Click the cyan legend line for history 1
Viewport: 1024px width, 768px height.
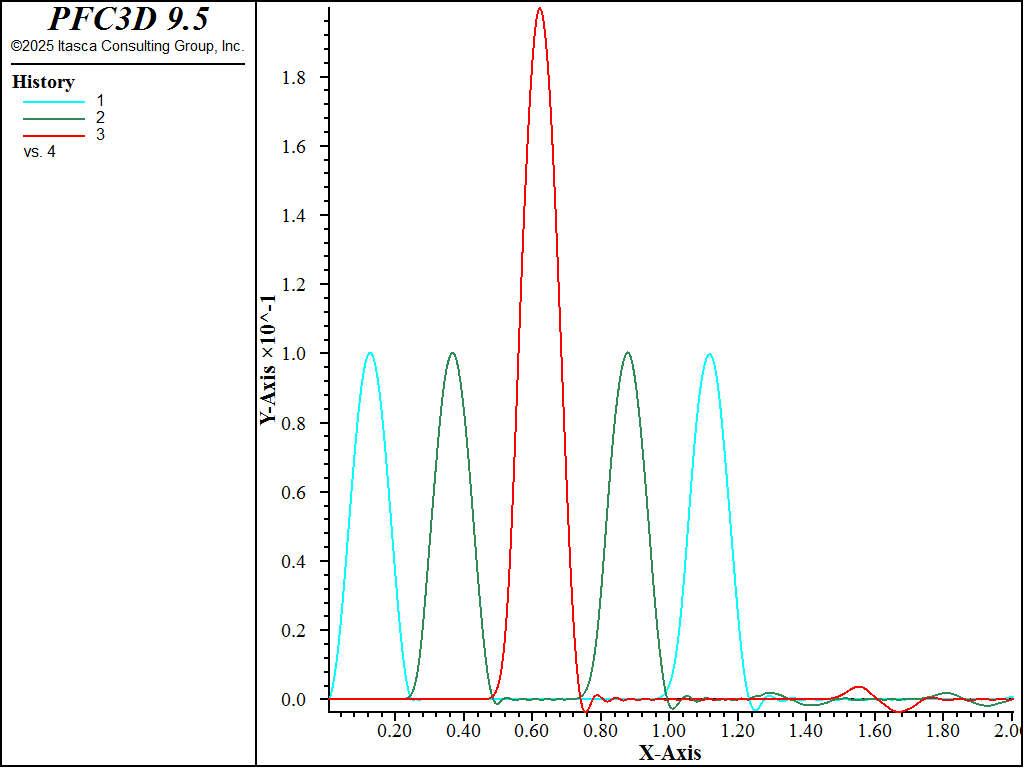tap(54, 102)
